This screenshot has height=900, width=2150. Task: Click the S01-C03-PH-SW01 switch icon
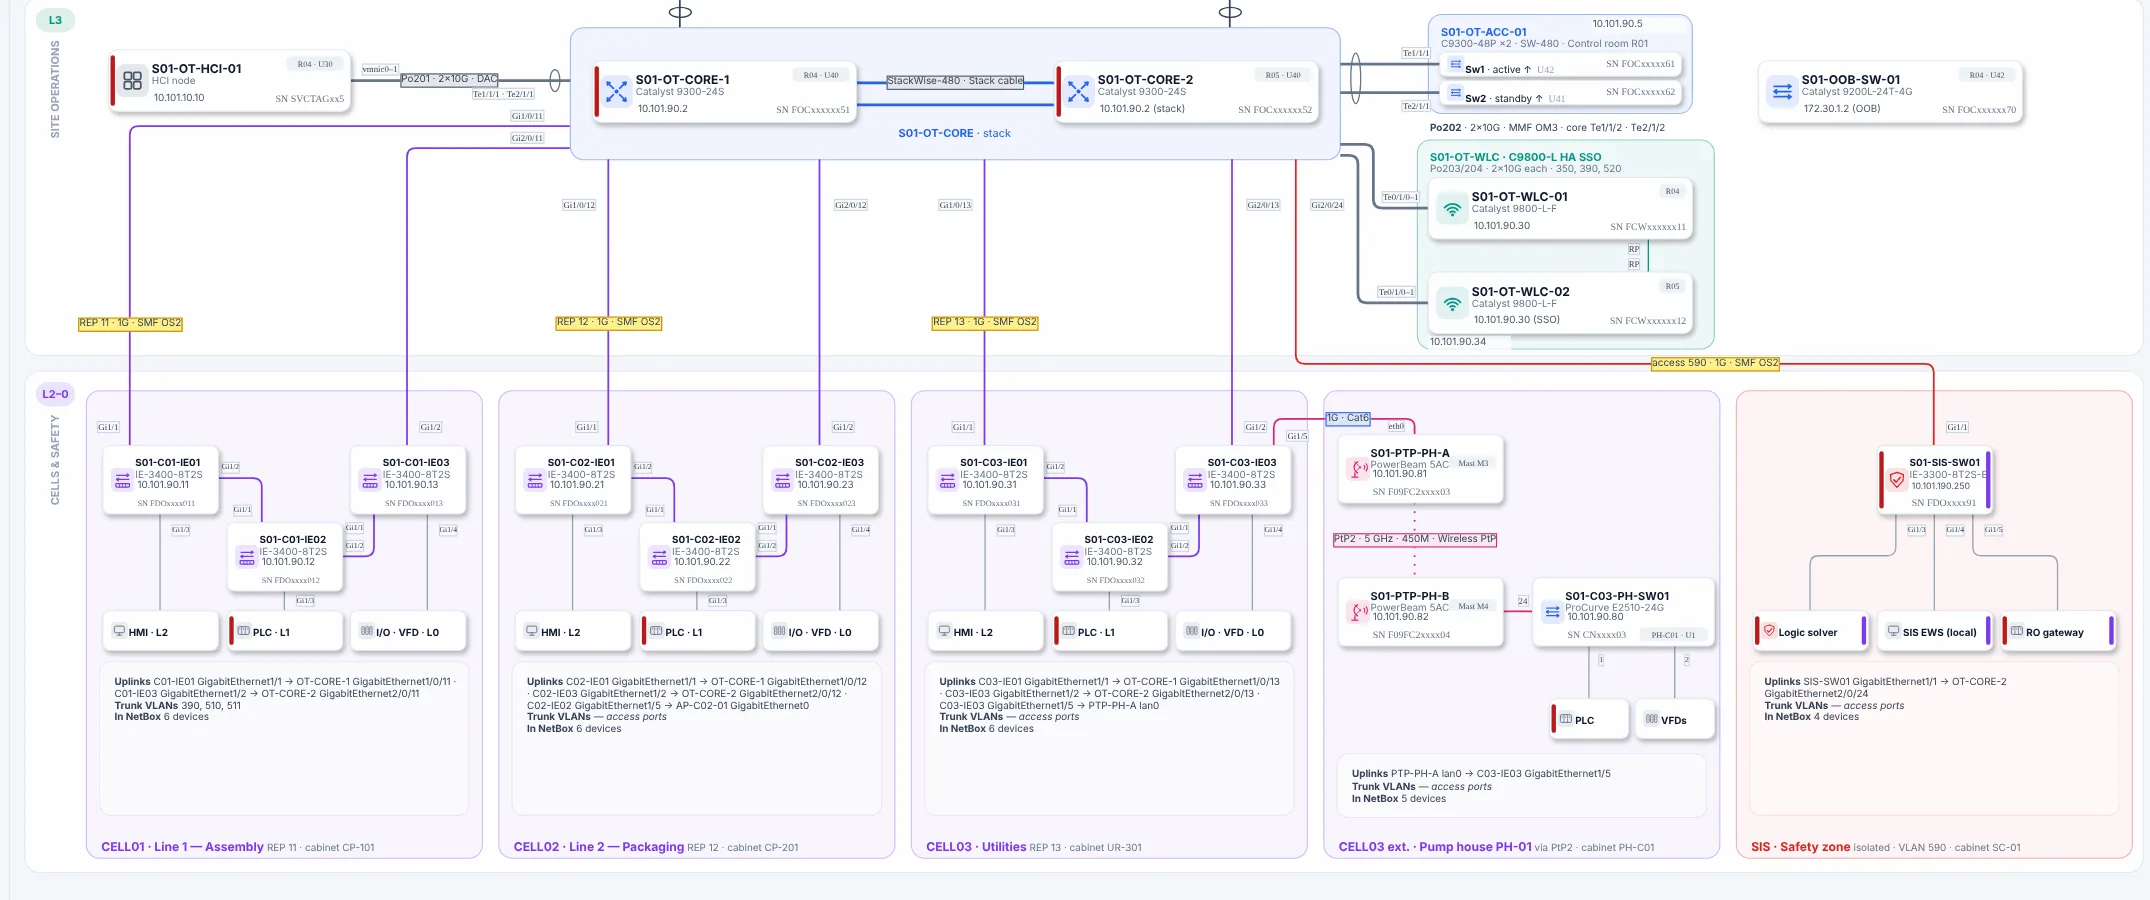tap(1552, 611)
